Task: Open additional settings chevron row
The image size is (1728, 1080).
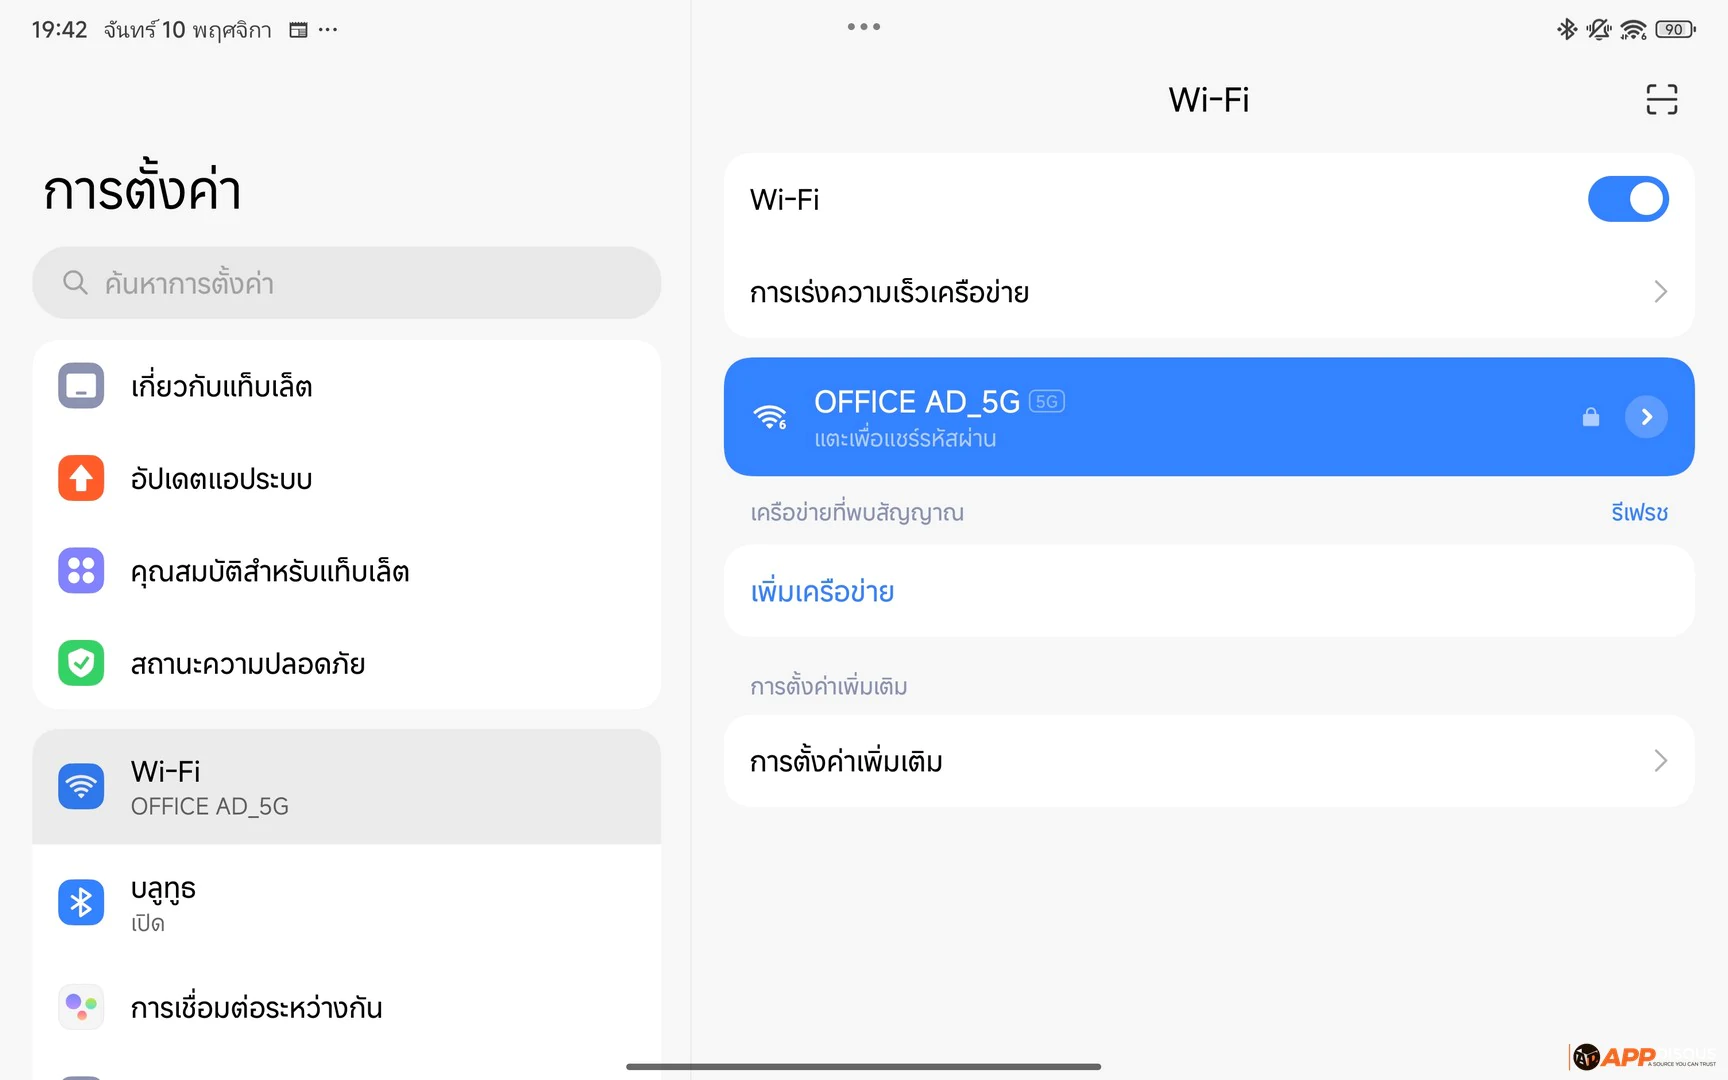Action: click(x=1660, y=761)
